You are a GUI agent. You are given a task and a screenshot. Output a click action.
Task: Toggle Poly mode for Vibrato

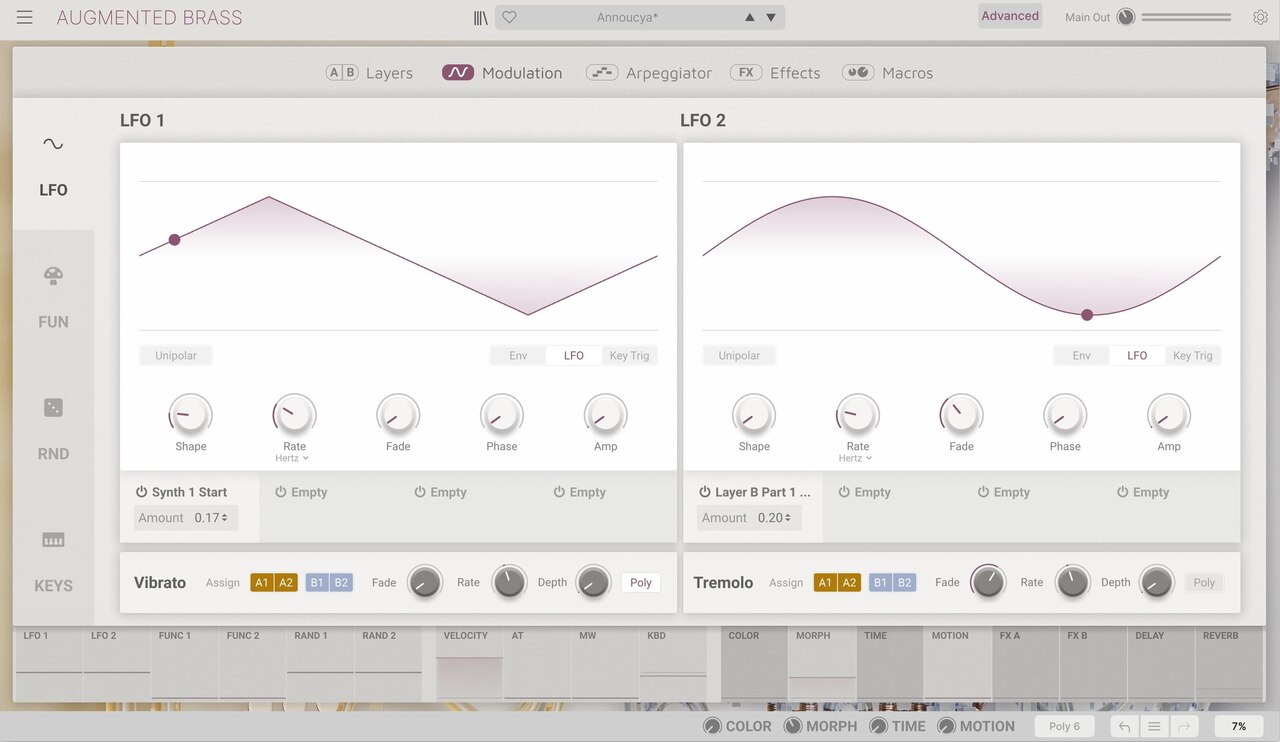point(640,582)
